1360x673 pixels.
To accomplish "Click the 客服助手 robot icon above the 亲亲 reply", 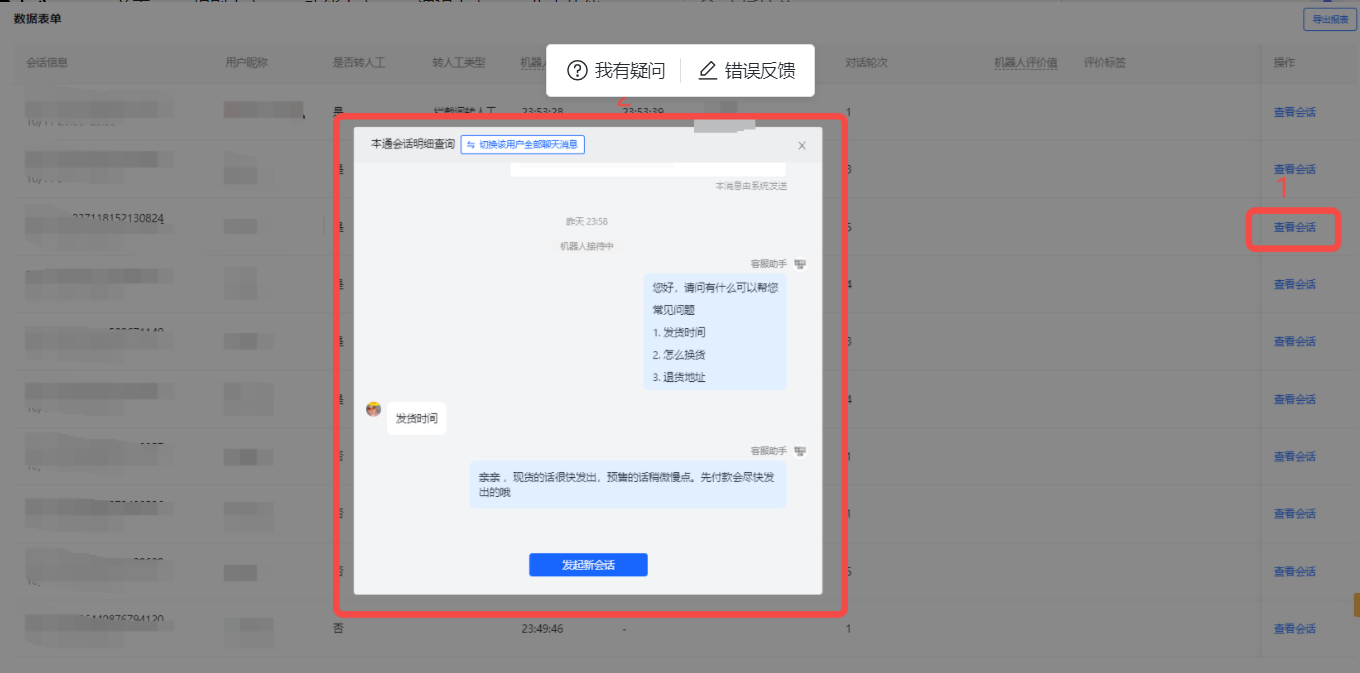I will 799,451.
